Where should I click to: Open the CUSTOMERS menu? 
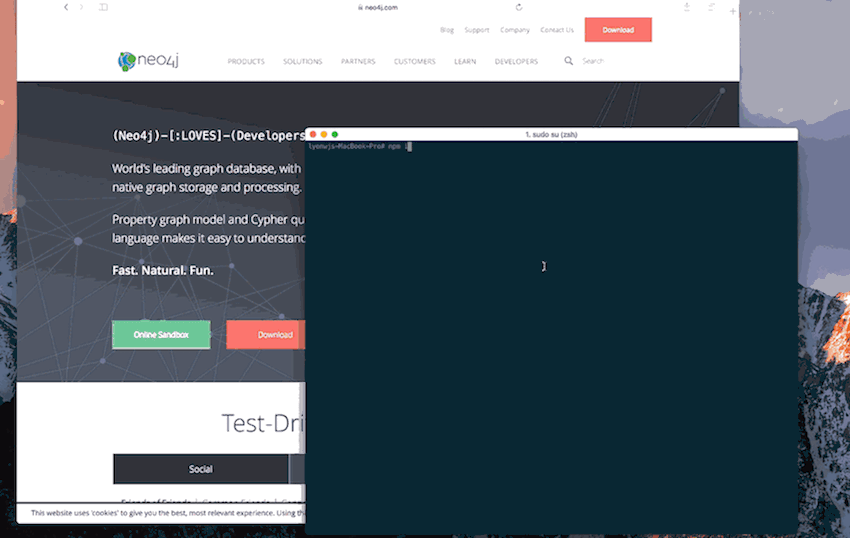415,61
